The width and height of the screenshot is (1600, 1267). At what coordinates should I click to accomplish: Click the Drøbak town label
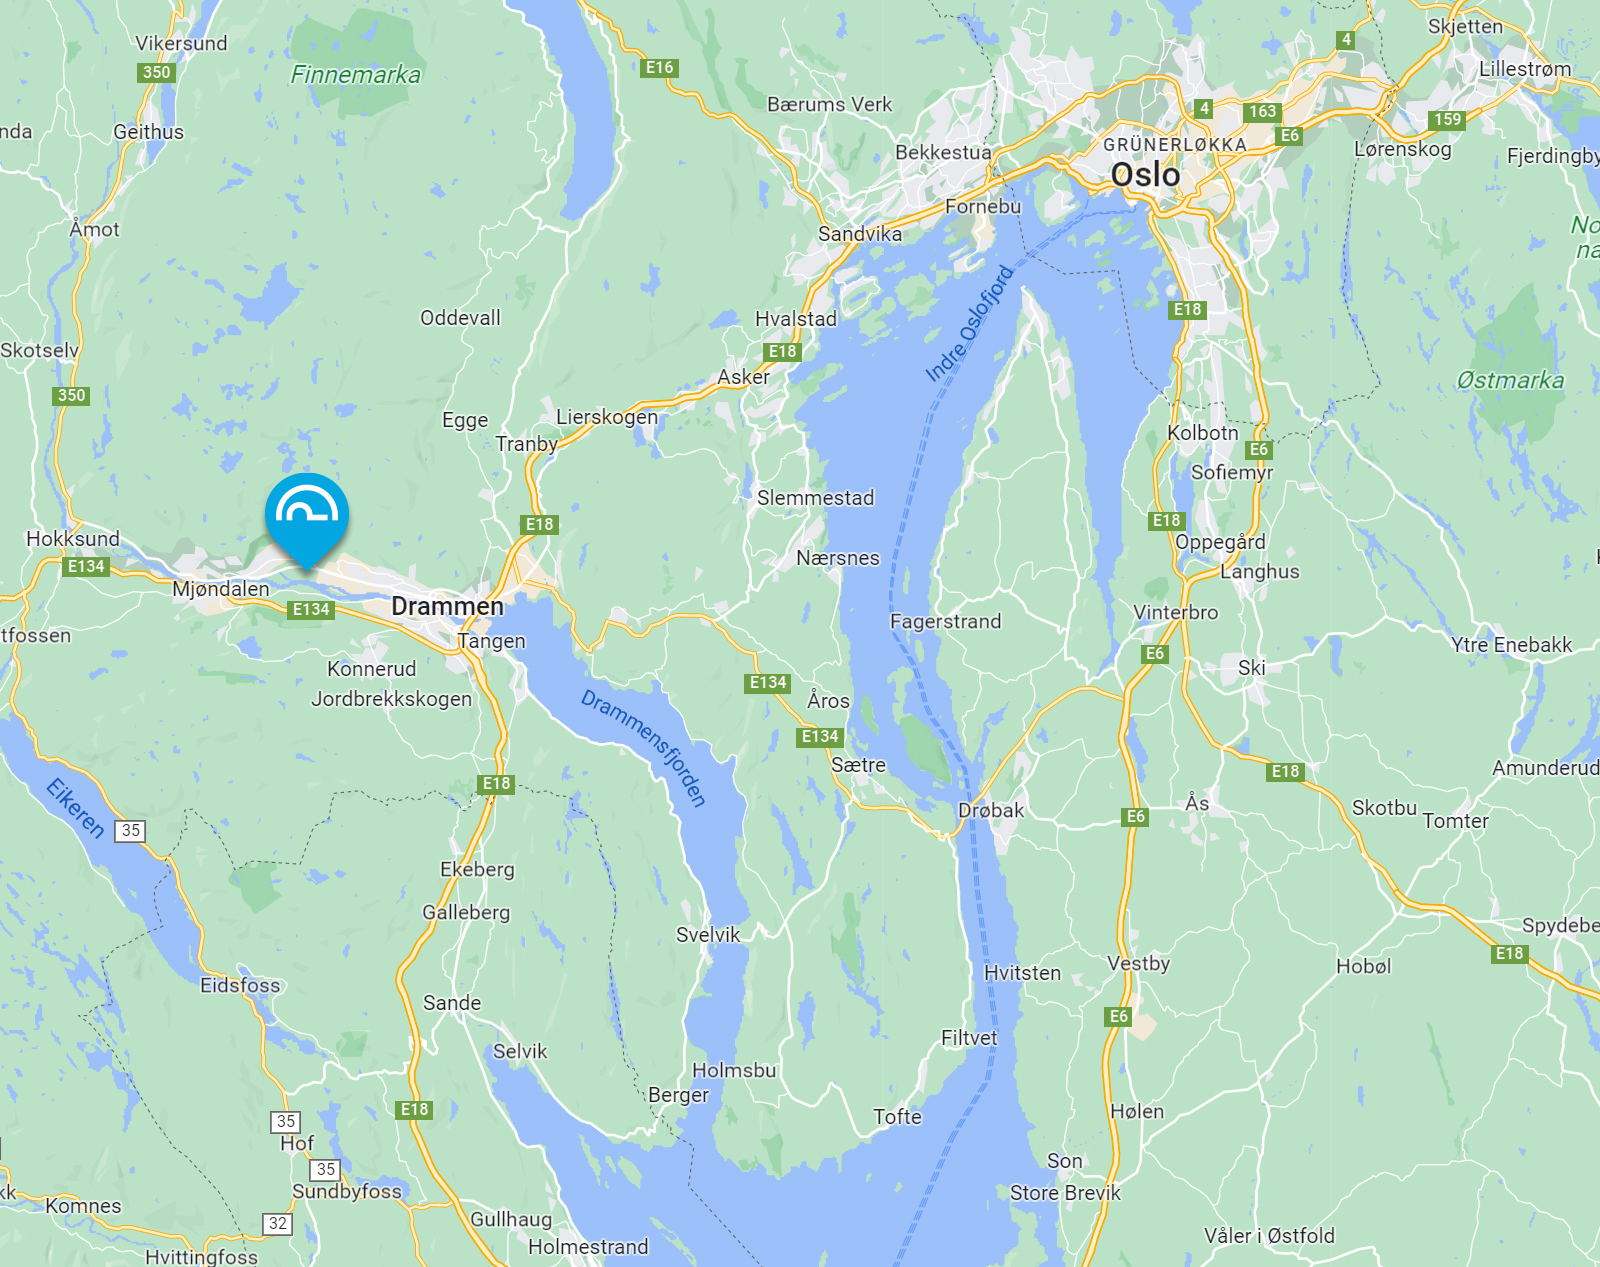(x=991, y=810)
